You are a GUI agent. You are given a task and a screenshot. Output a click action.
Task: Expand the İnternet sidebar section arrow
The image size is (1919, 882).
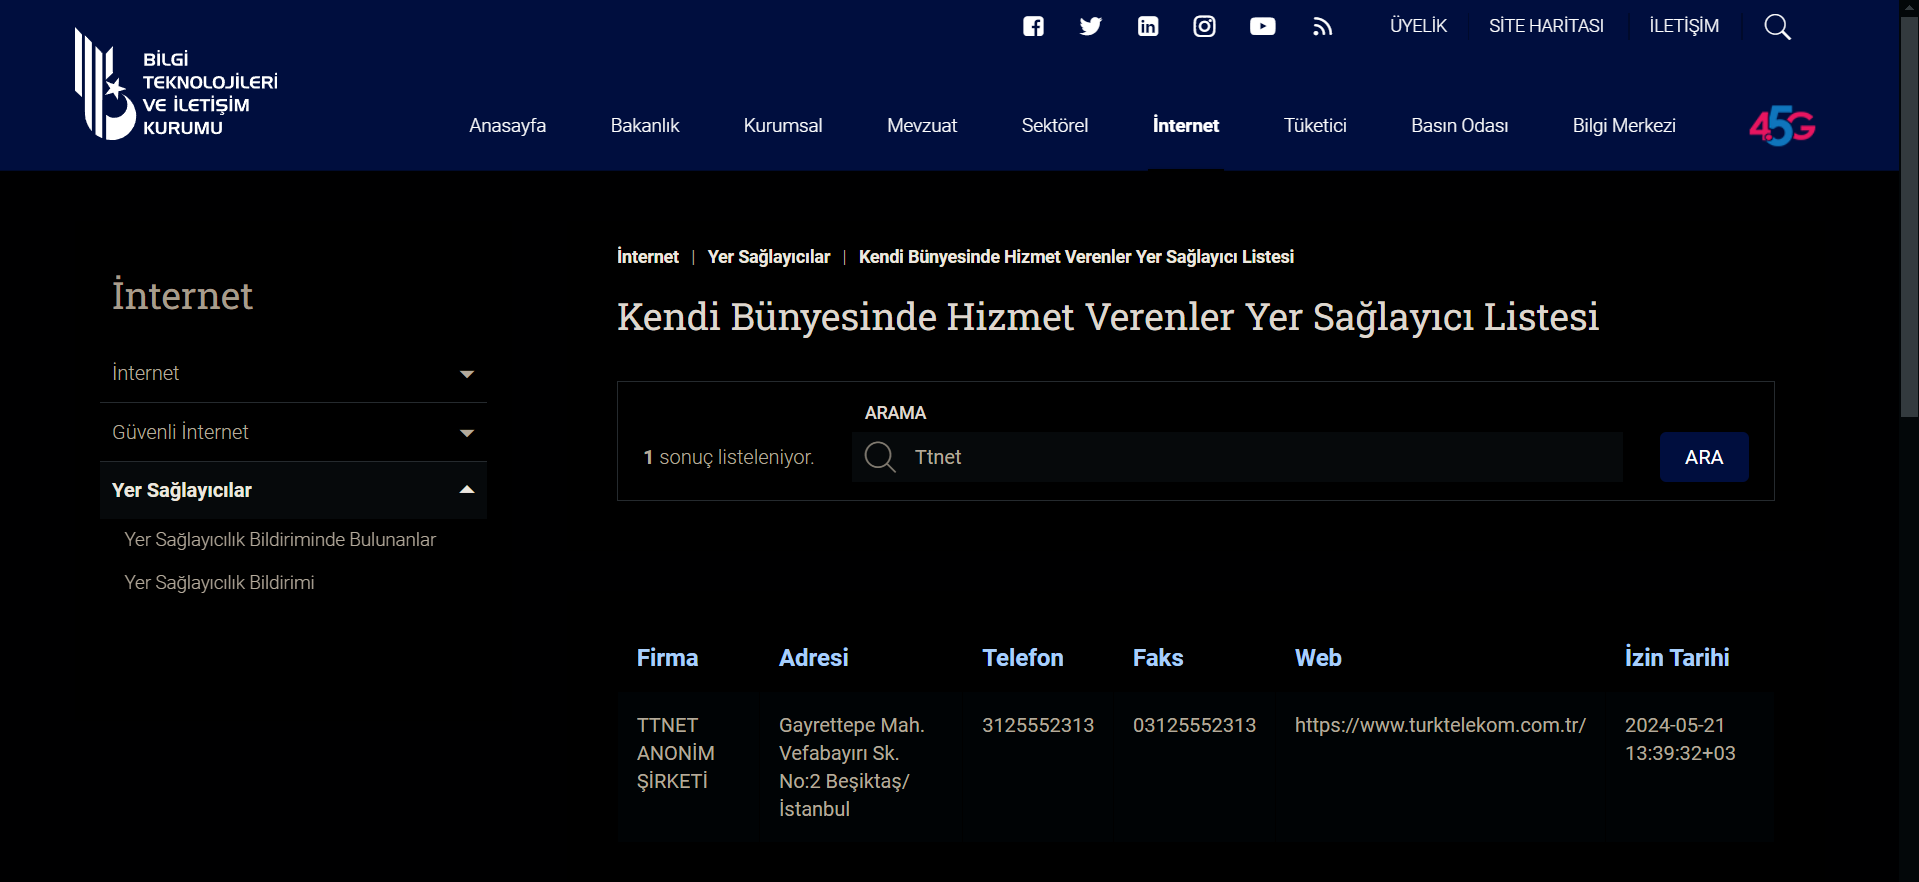(x=467, y=374)
